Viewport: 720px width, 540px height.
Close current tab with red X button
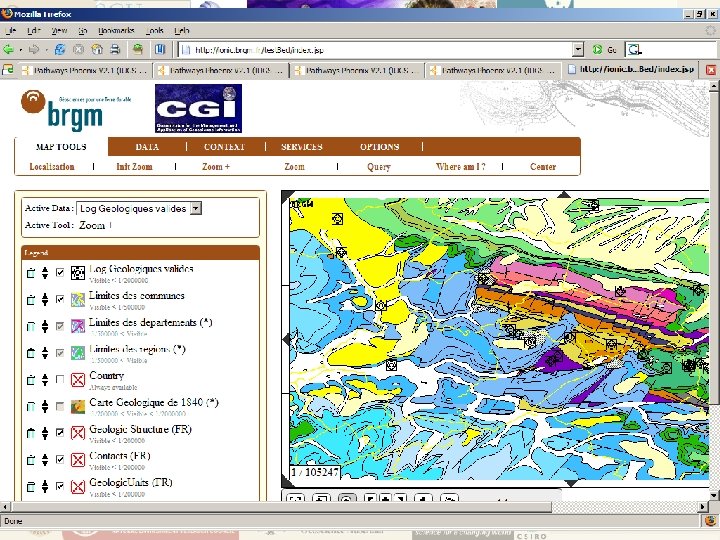[710, 70]
